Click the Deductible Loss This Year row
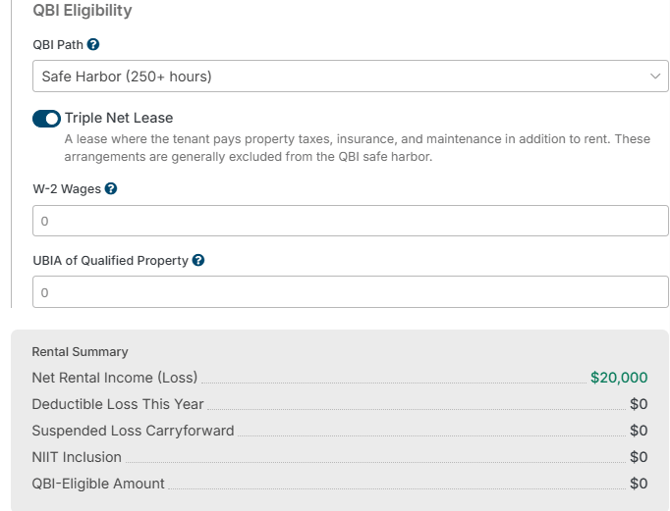Screen dimensions: 670x511 pos(340,404)
